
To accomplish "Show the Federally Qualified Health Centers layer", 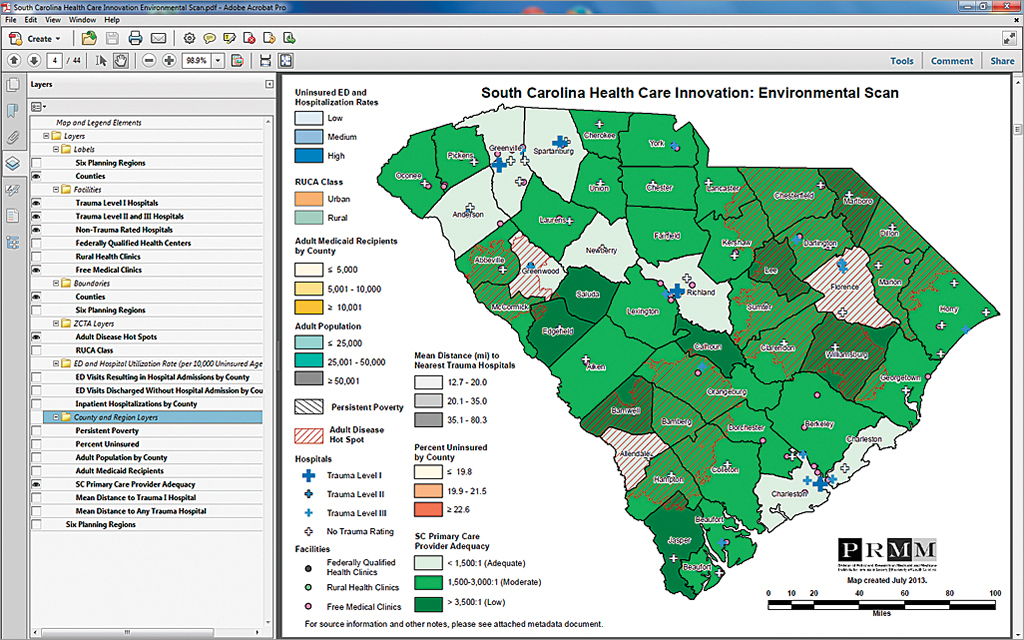I will pos(37,243).
